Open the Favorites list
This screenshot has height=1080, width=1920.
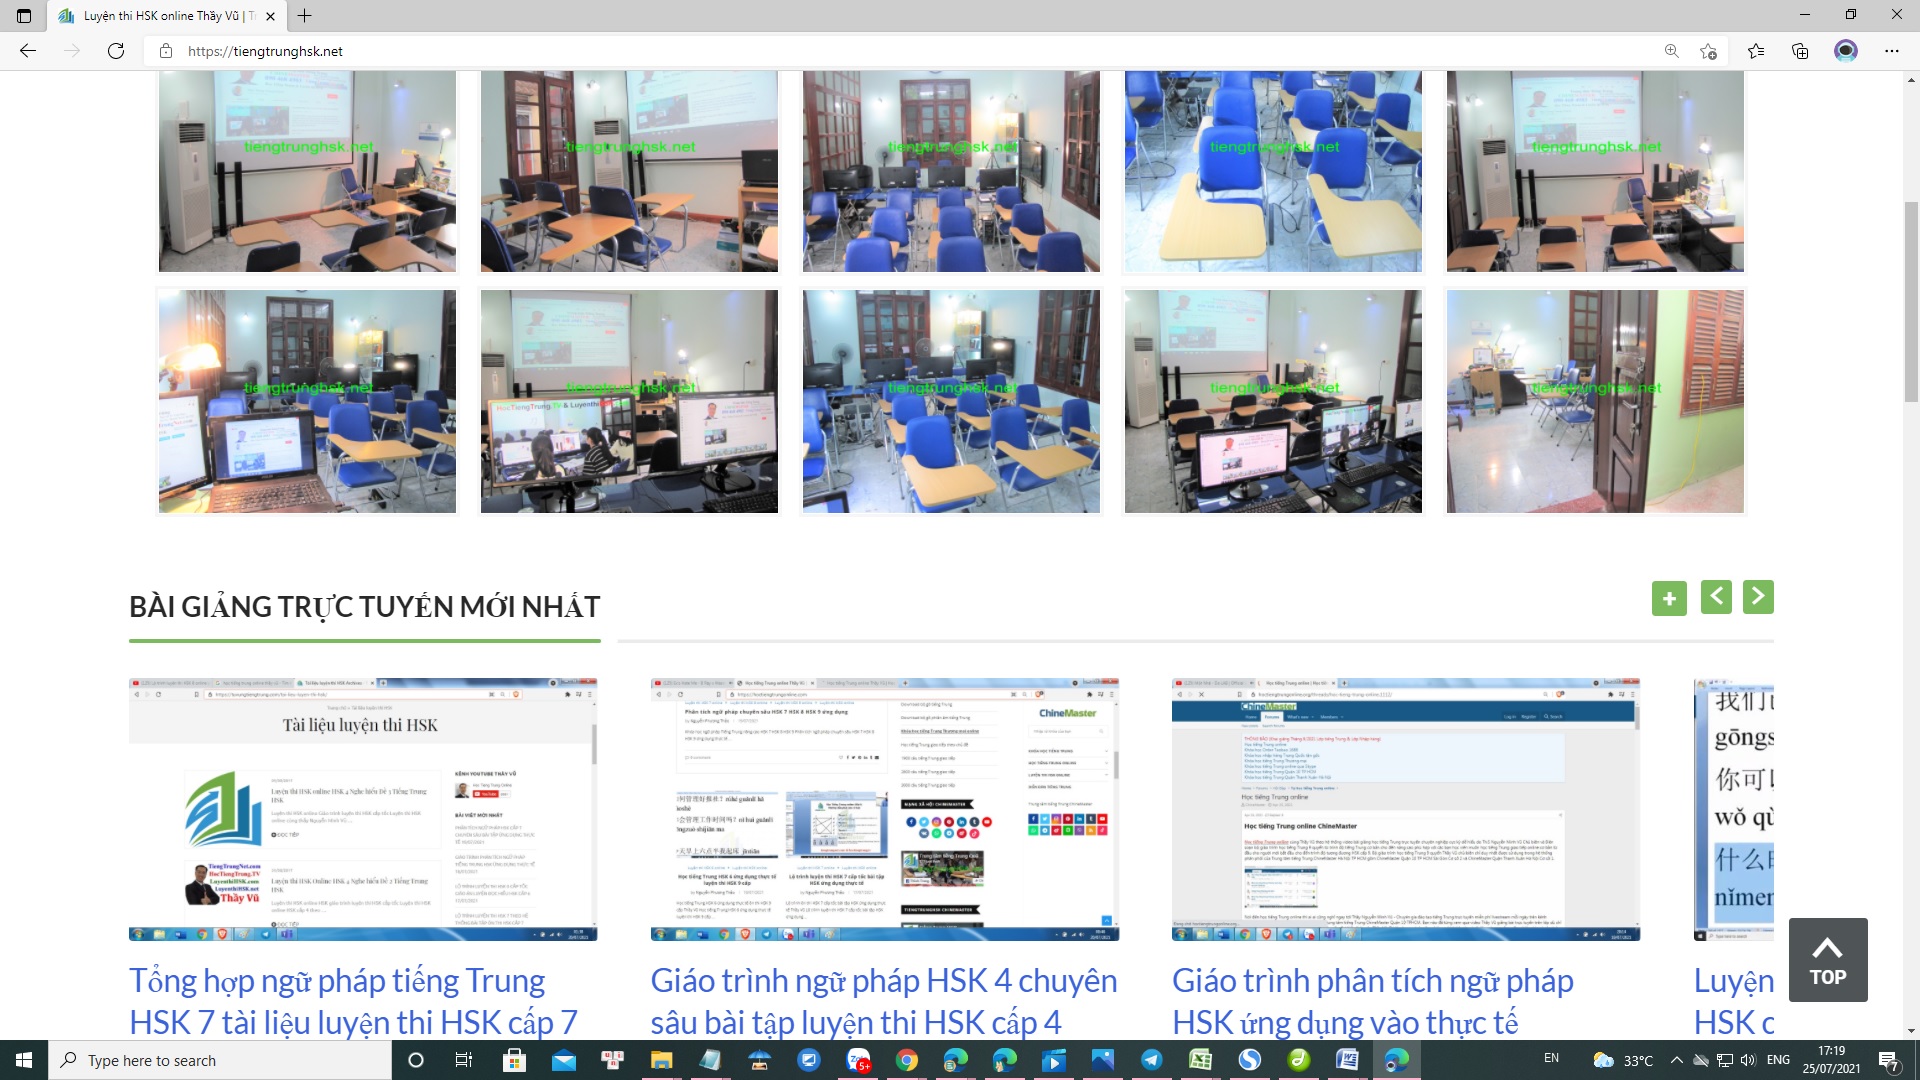(1756, 51)
